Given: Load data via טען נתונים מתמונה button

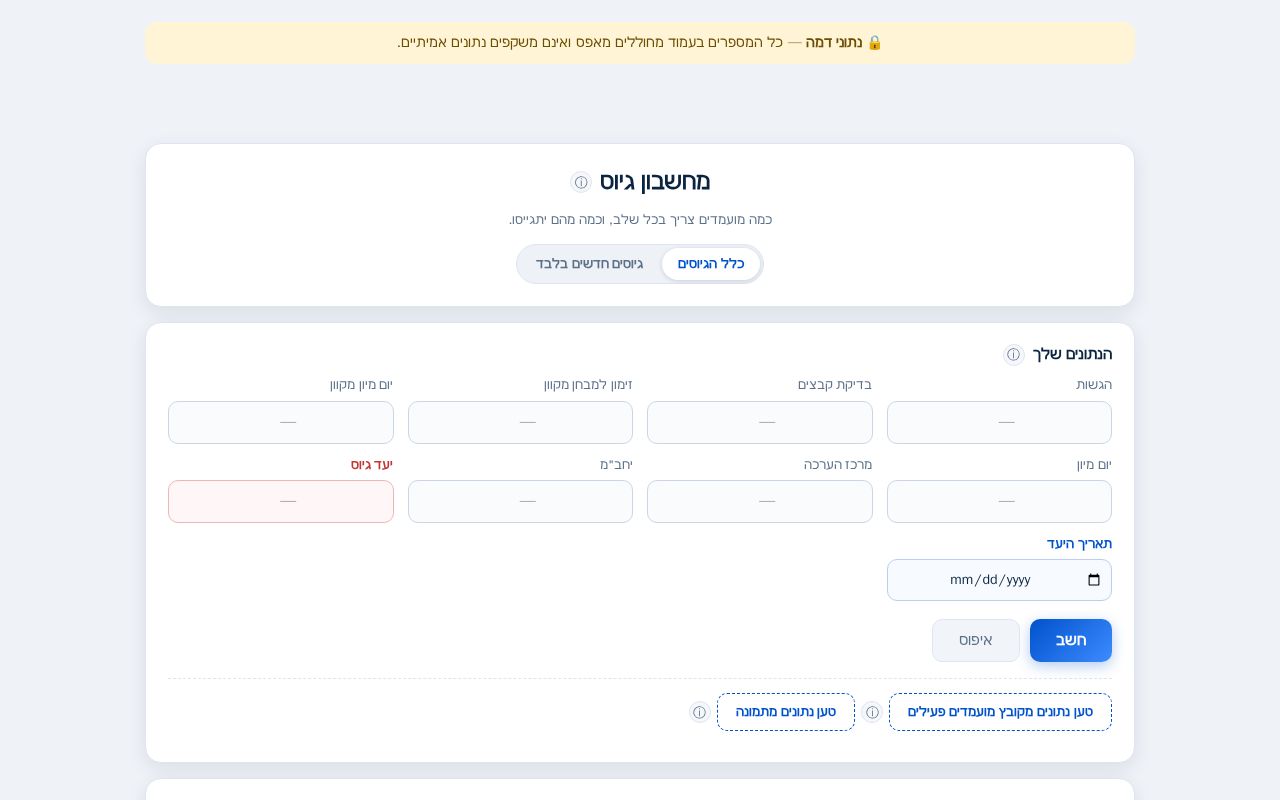Looking at the screenshot, I should click(786, 712).
